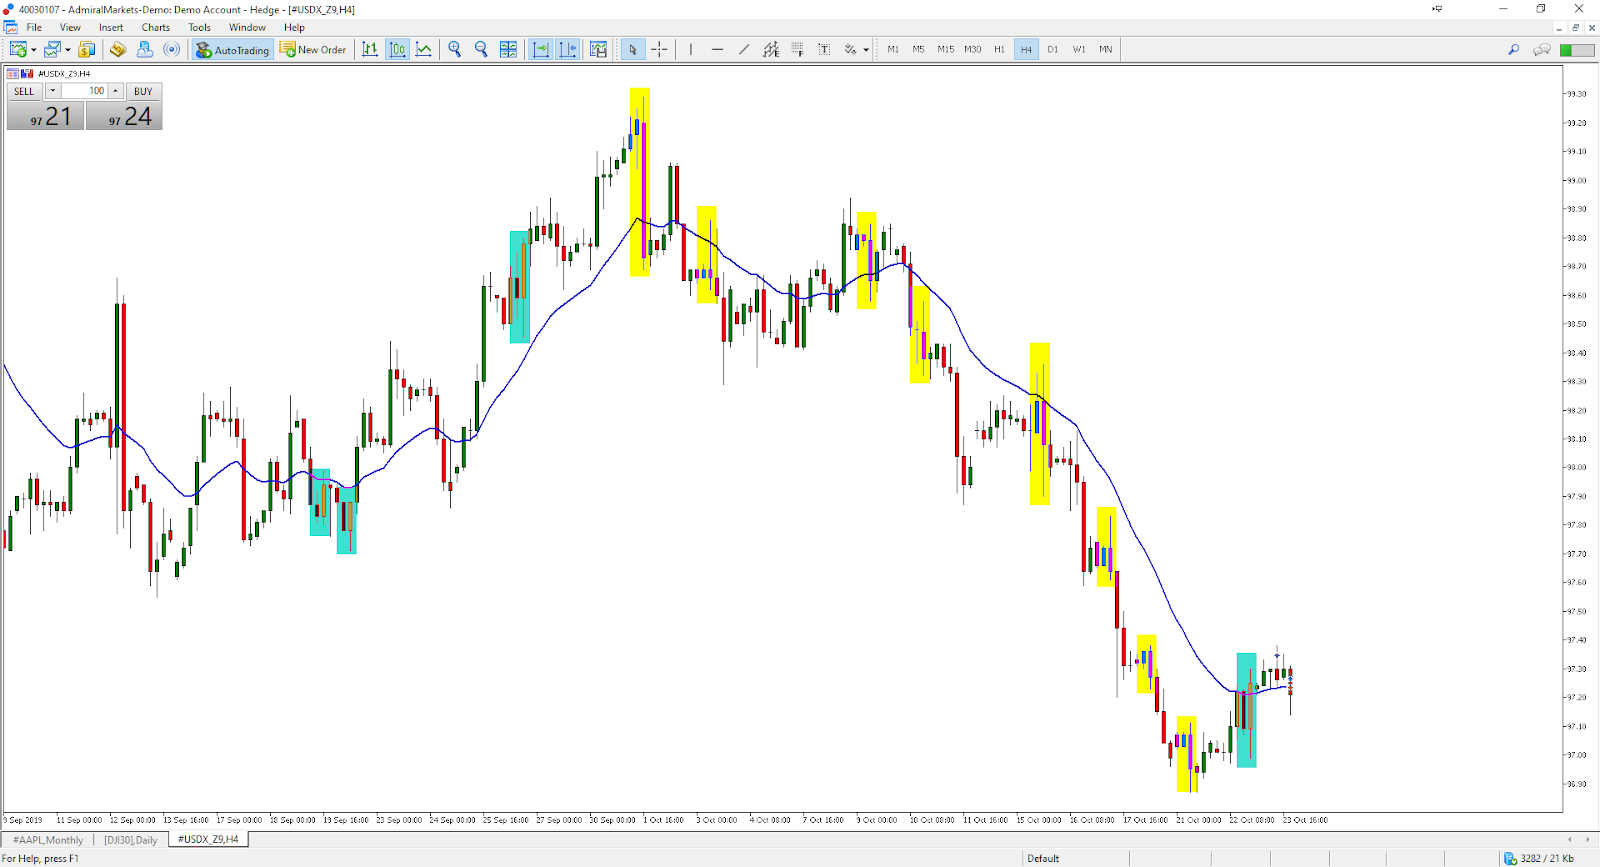
Task: Zoom in on the chart
Action: pos(455,49)
